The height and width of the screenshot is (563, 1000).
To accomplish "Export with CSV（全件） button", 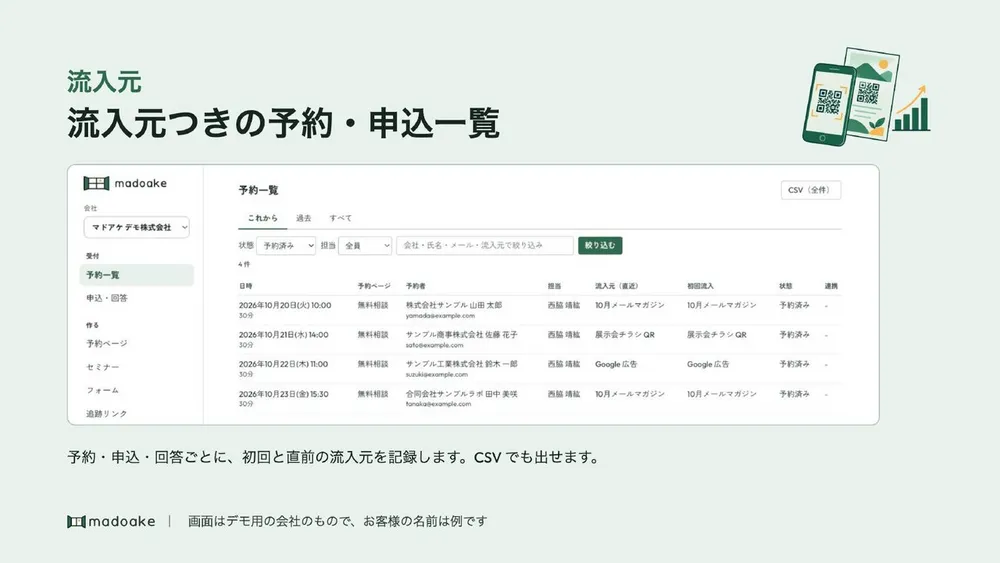I will pos(811,190).
